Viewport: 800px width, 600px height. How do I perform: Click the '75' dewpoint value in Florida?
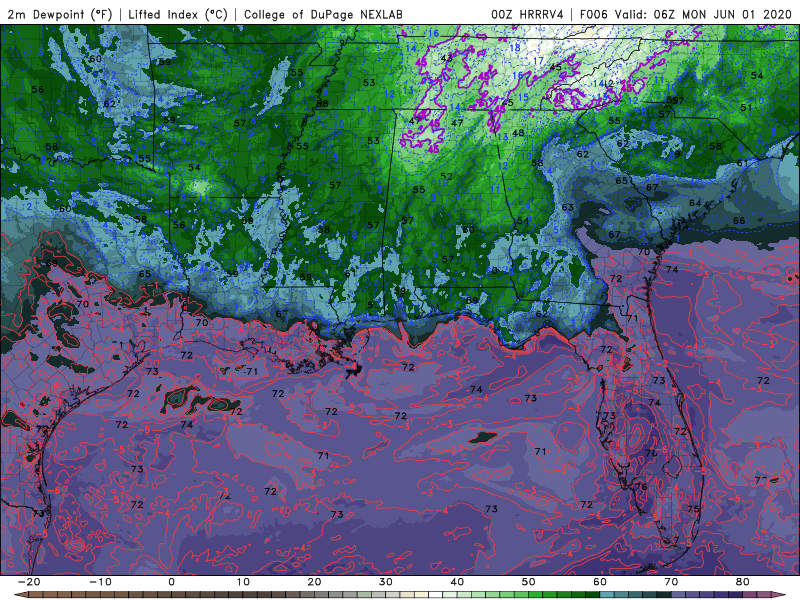(x=693, y=509)
